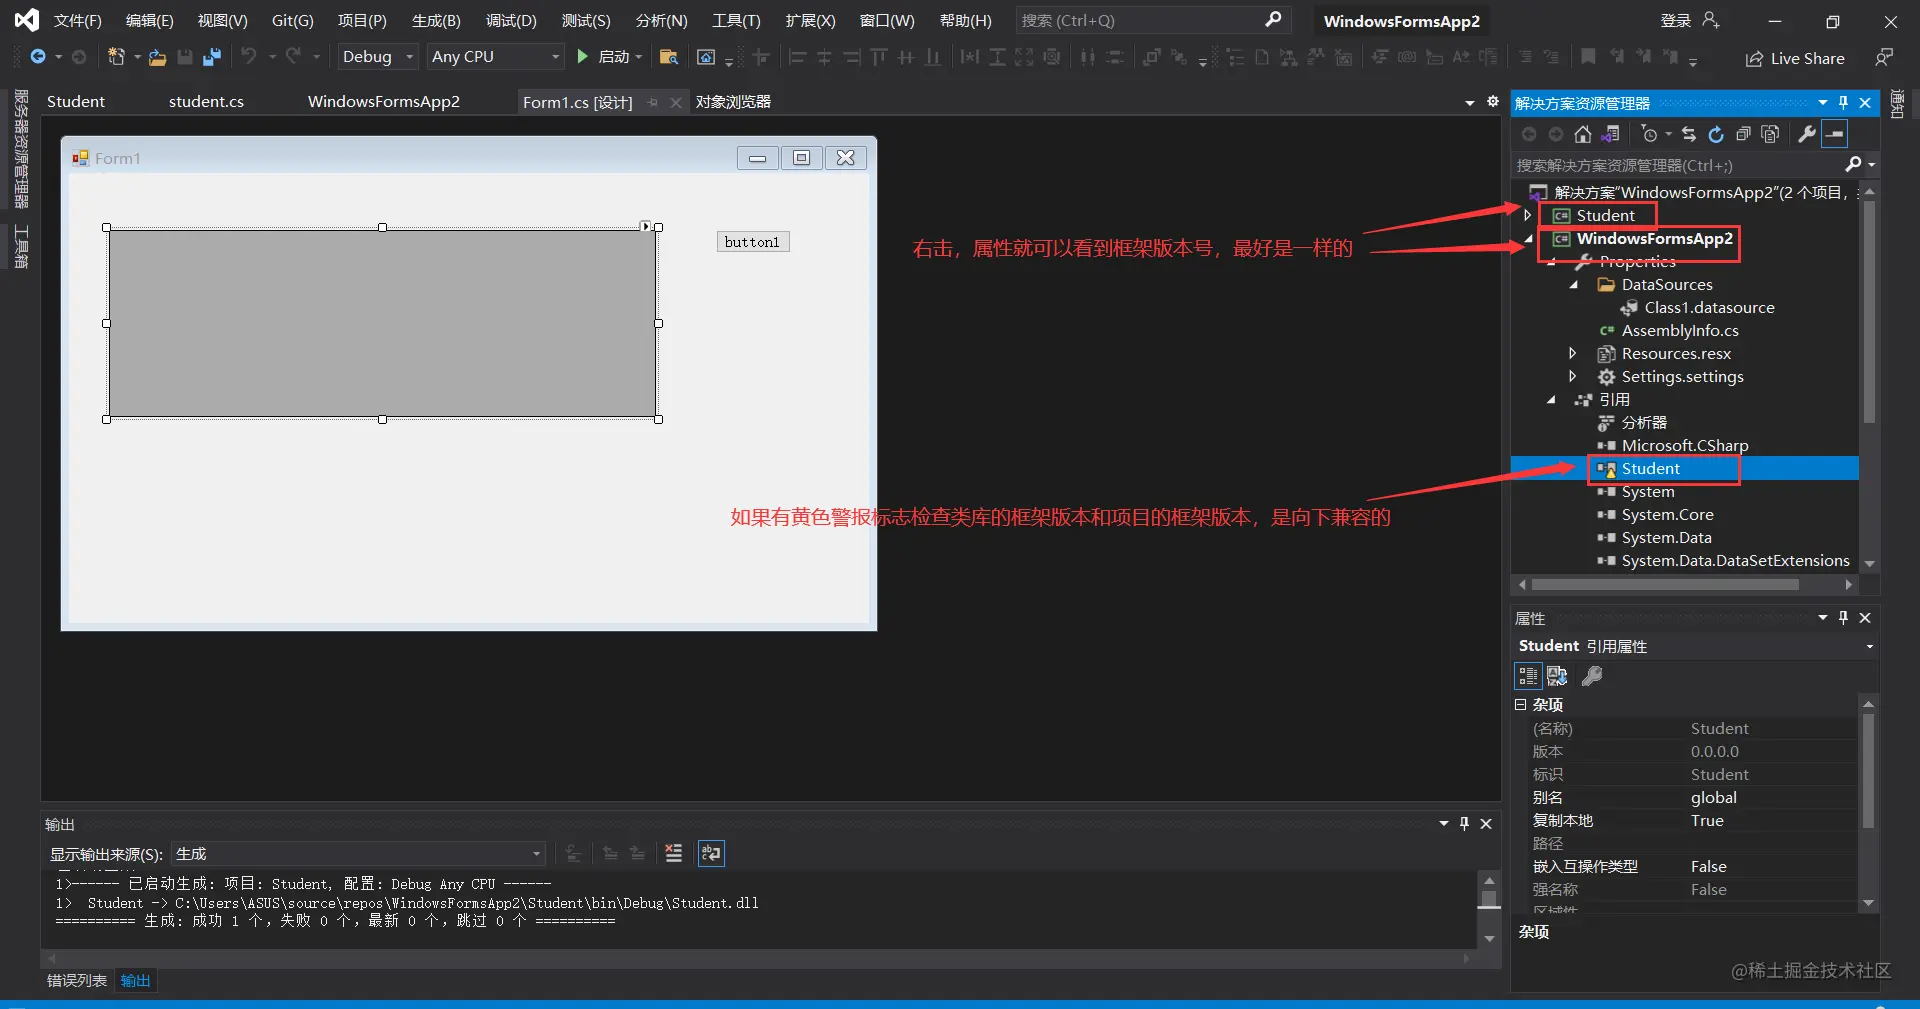Clear all output with the clear icon
1920x1009 pixels.
[x=673, y=853]
